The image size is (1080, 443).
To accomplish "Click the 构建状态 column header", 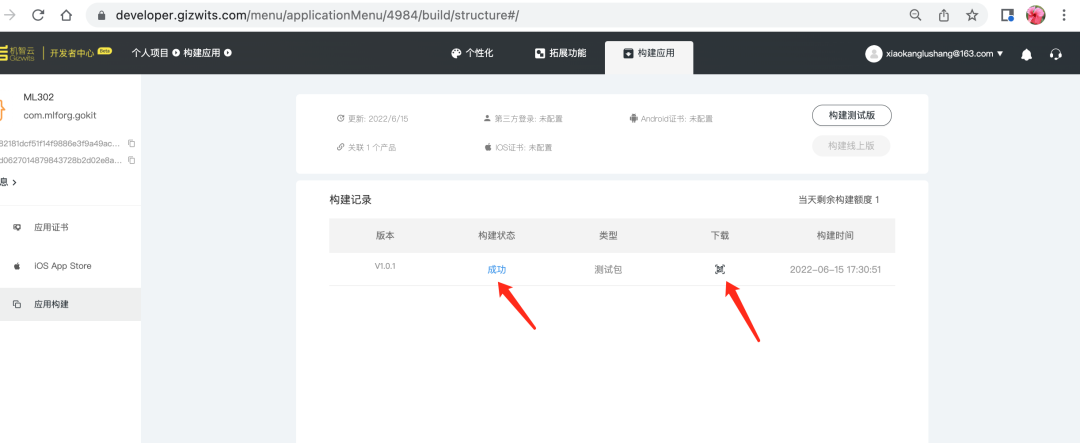I will click(497, 236).
